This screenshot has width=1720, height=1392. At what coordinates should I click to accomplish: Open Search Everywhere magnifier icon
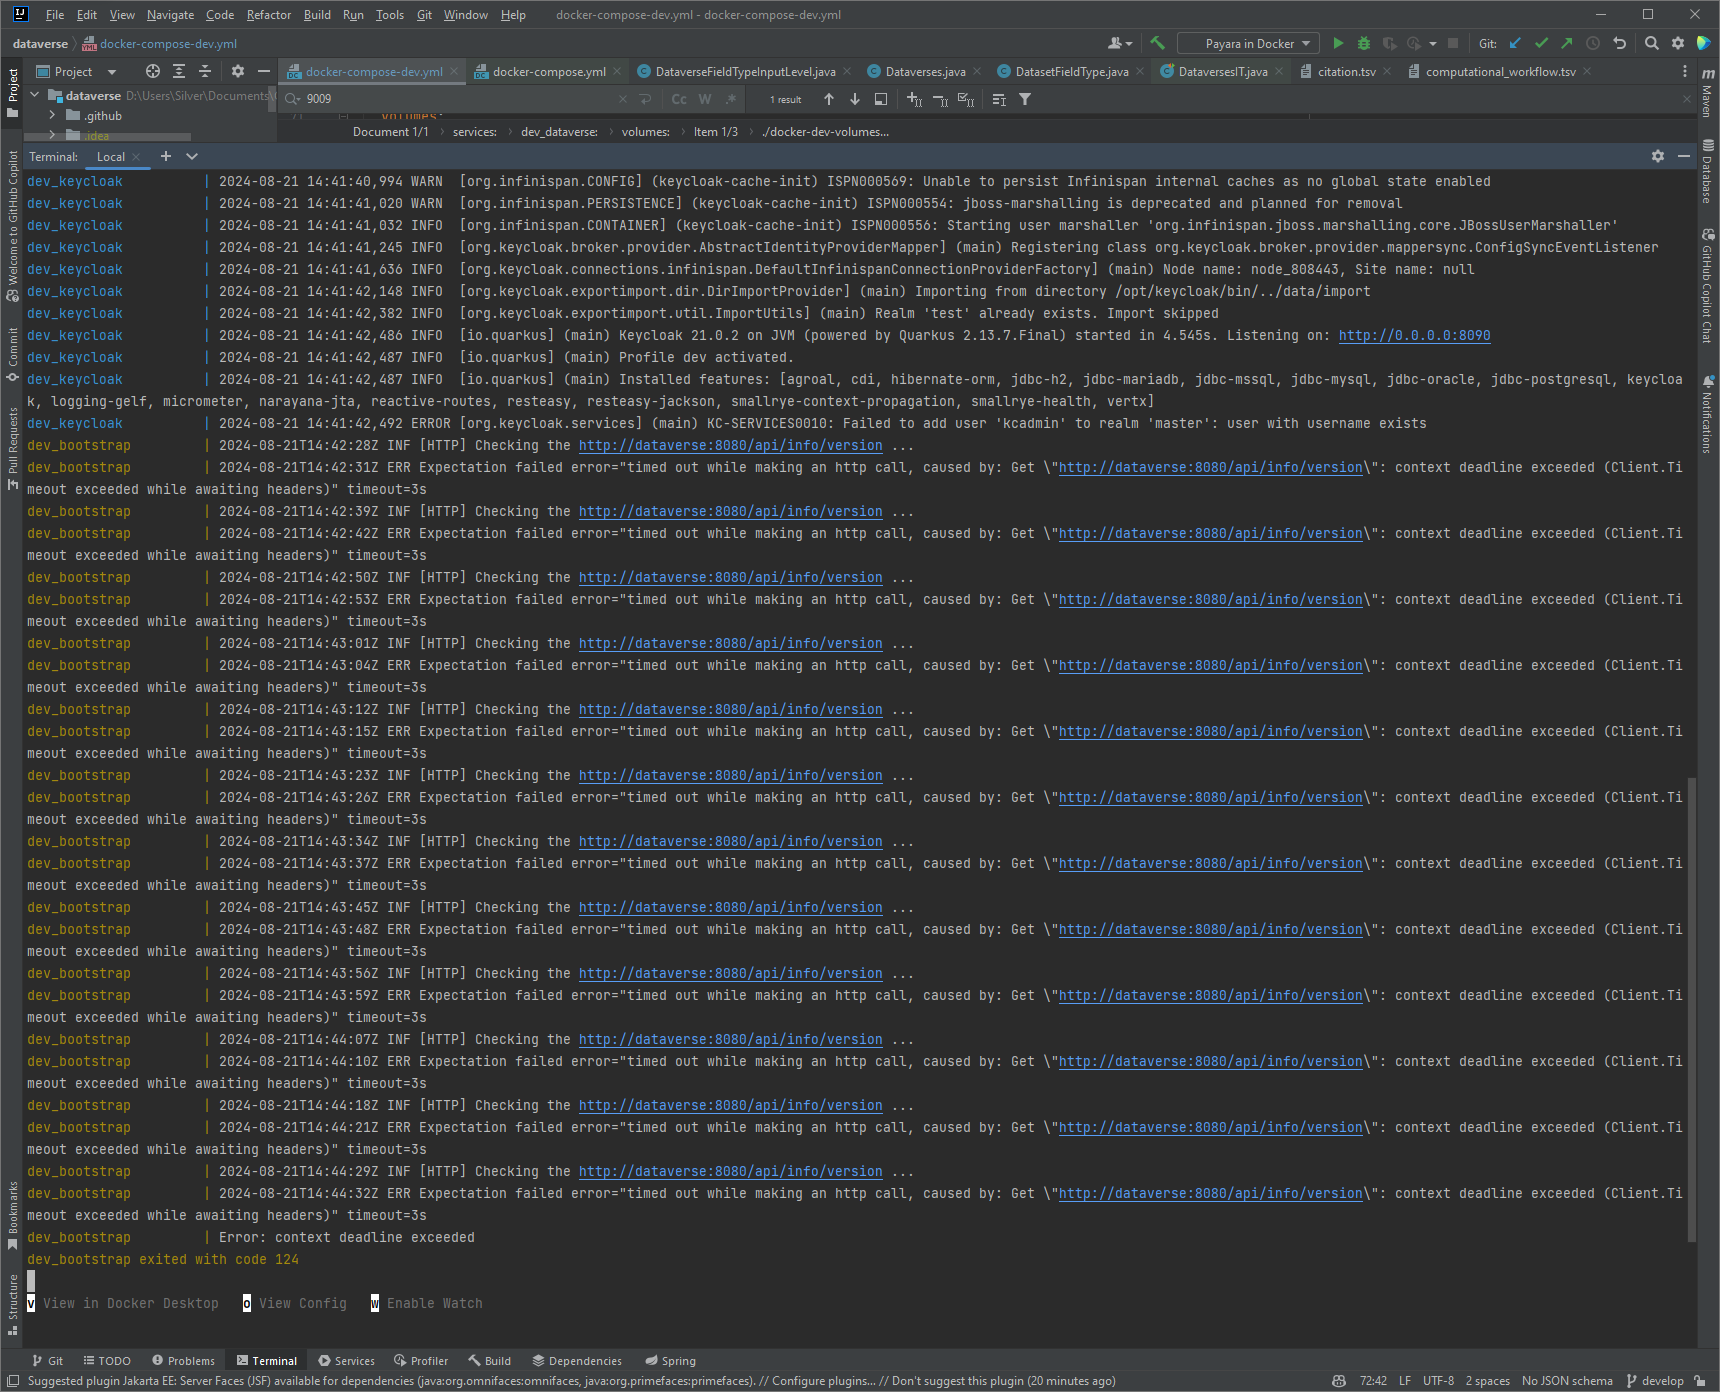coord(1652,43)
